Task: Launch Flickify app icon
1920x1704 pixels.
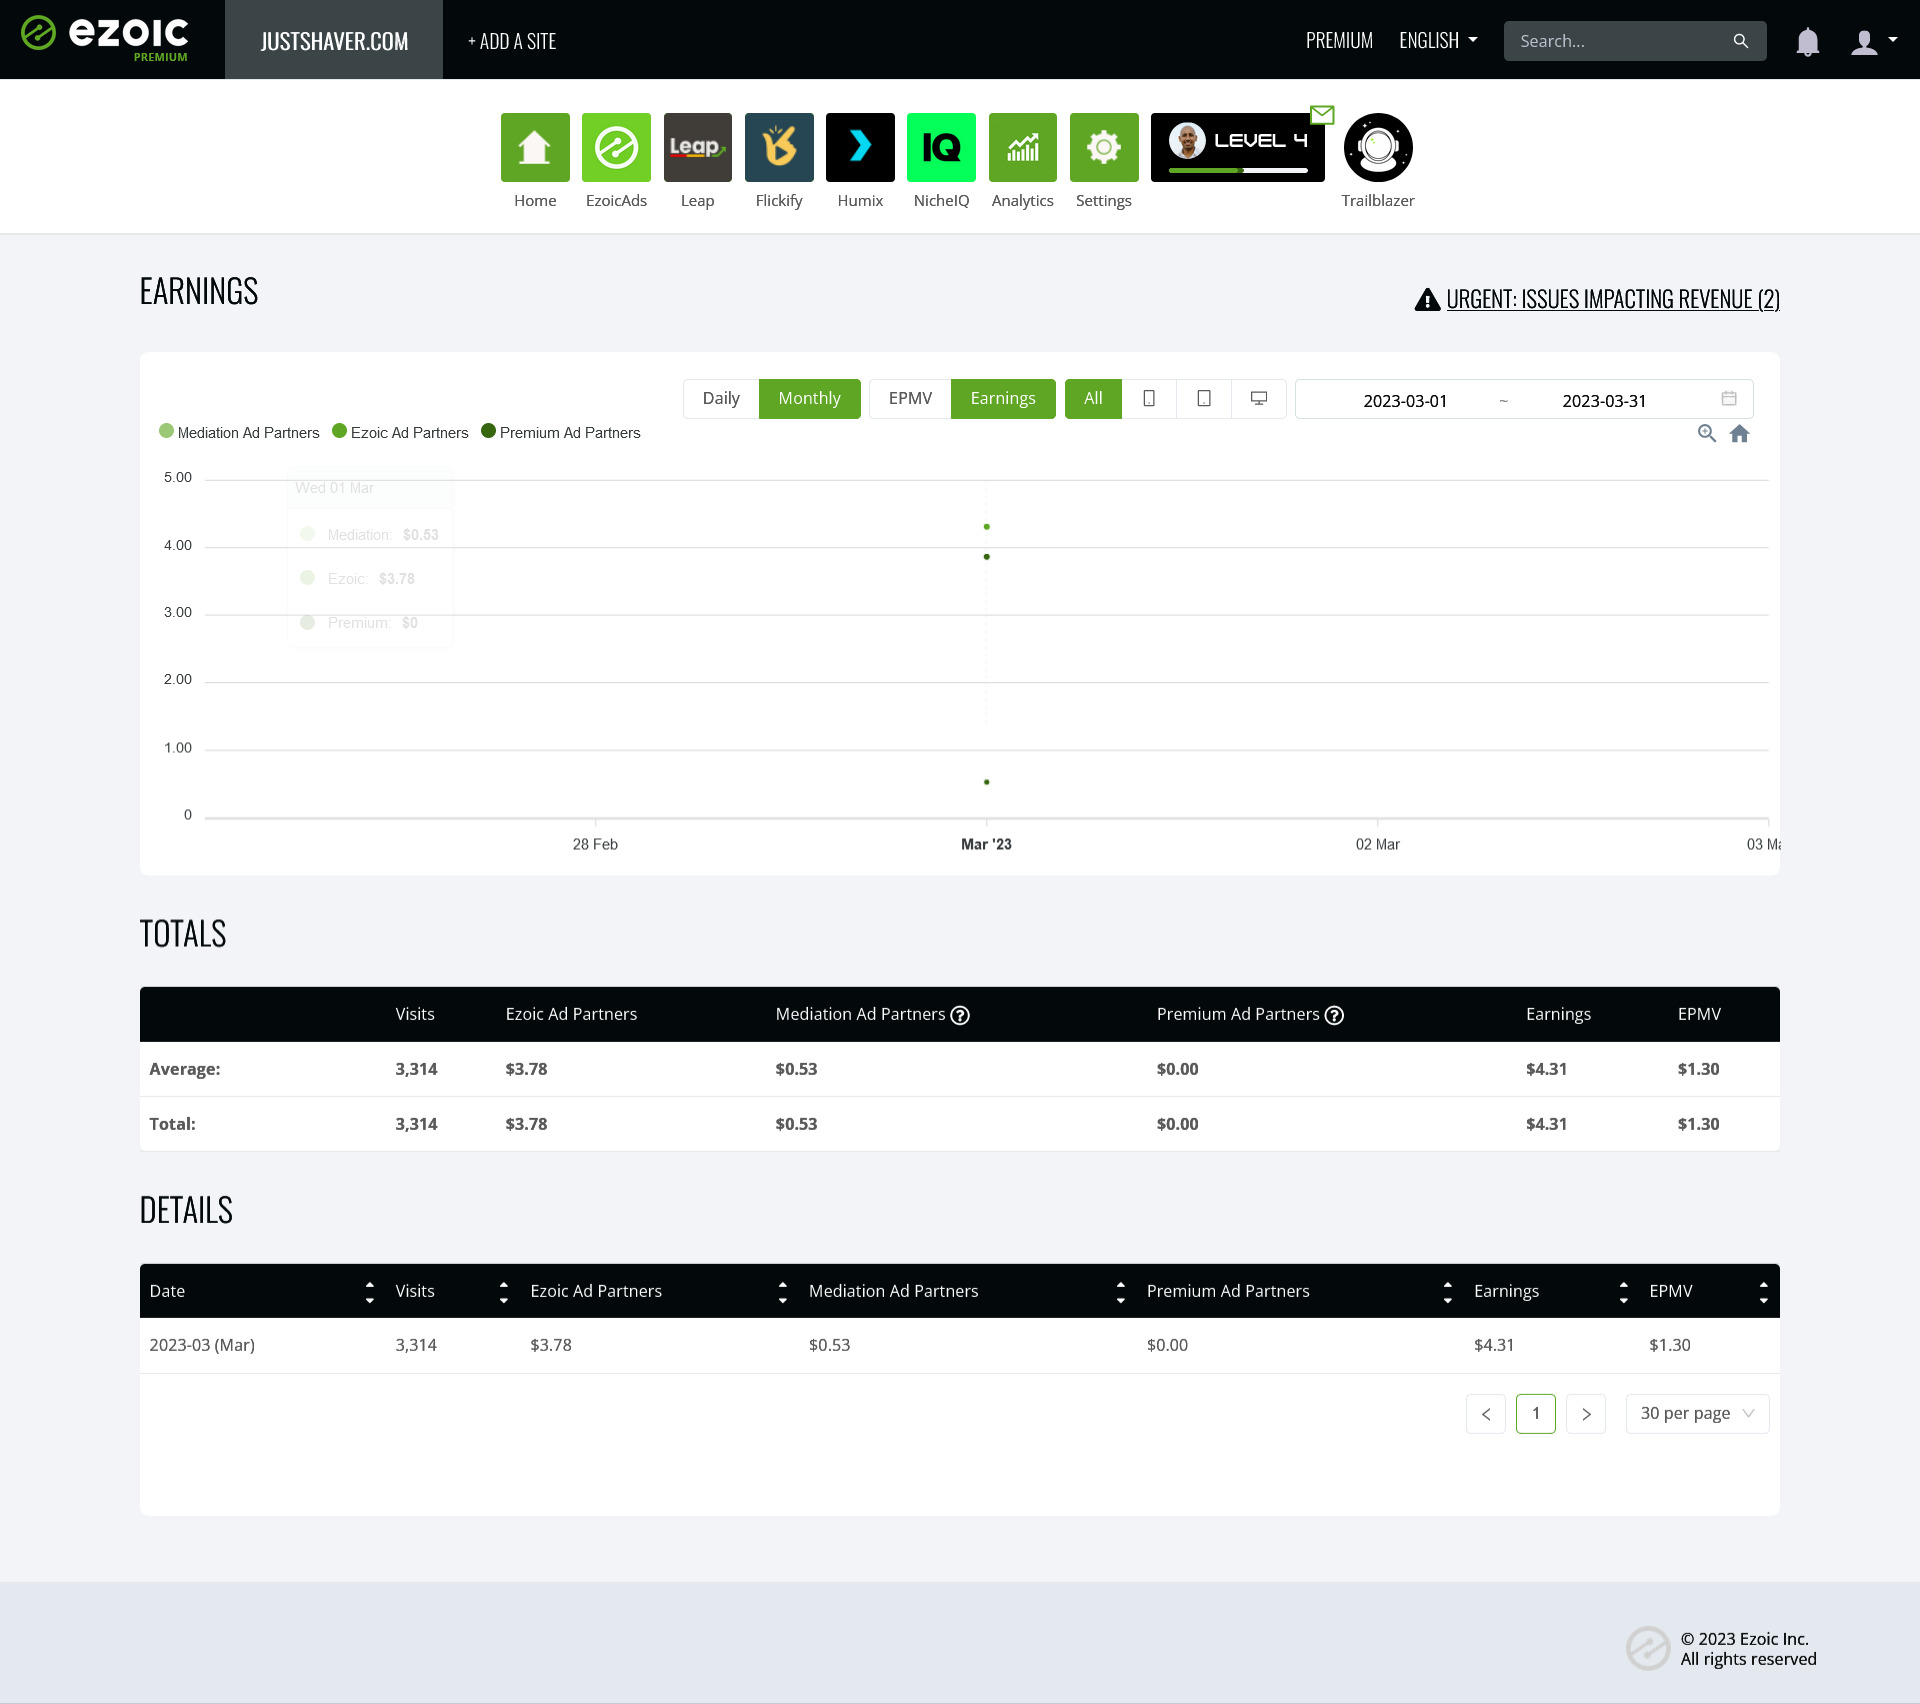Action: 779,147
